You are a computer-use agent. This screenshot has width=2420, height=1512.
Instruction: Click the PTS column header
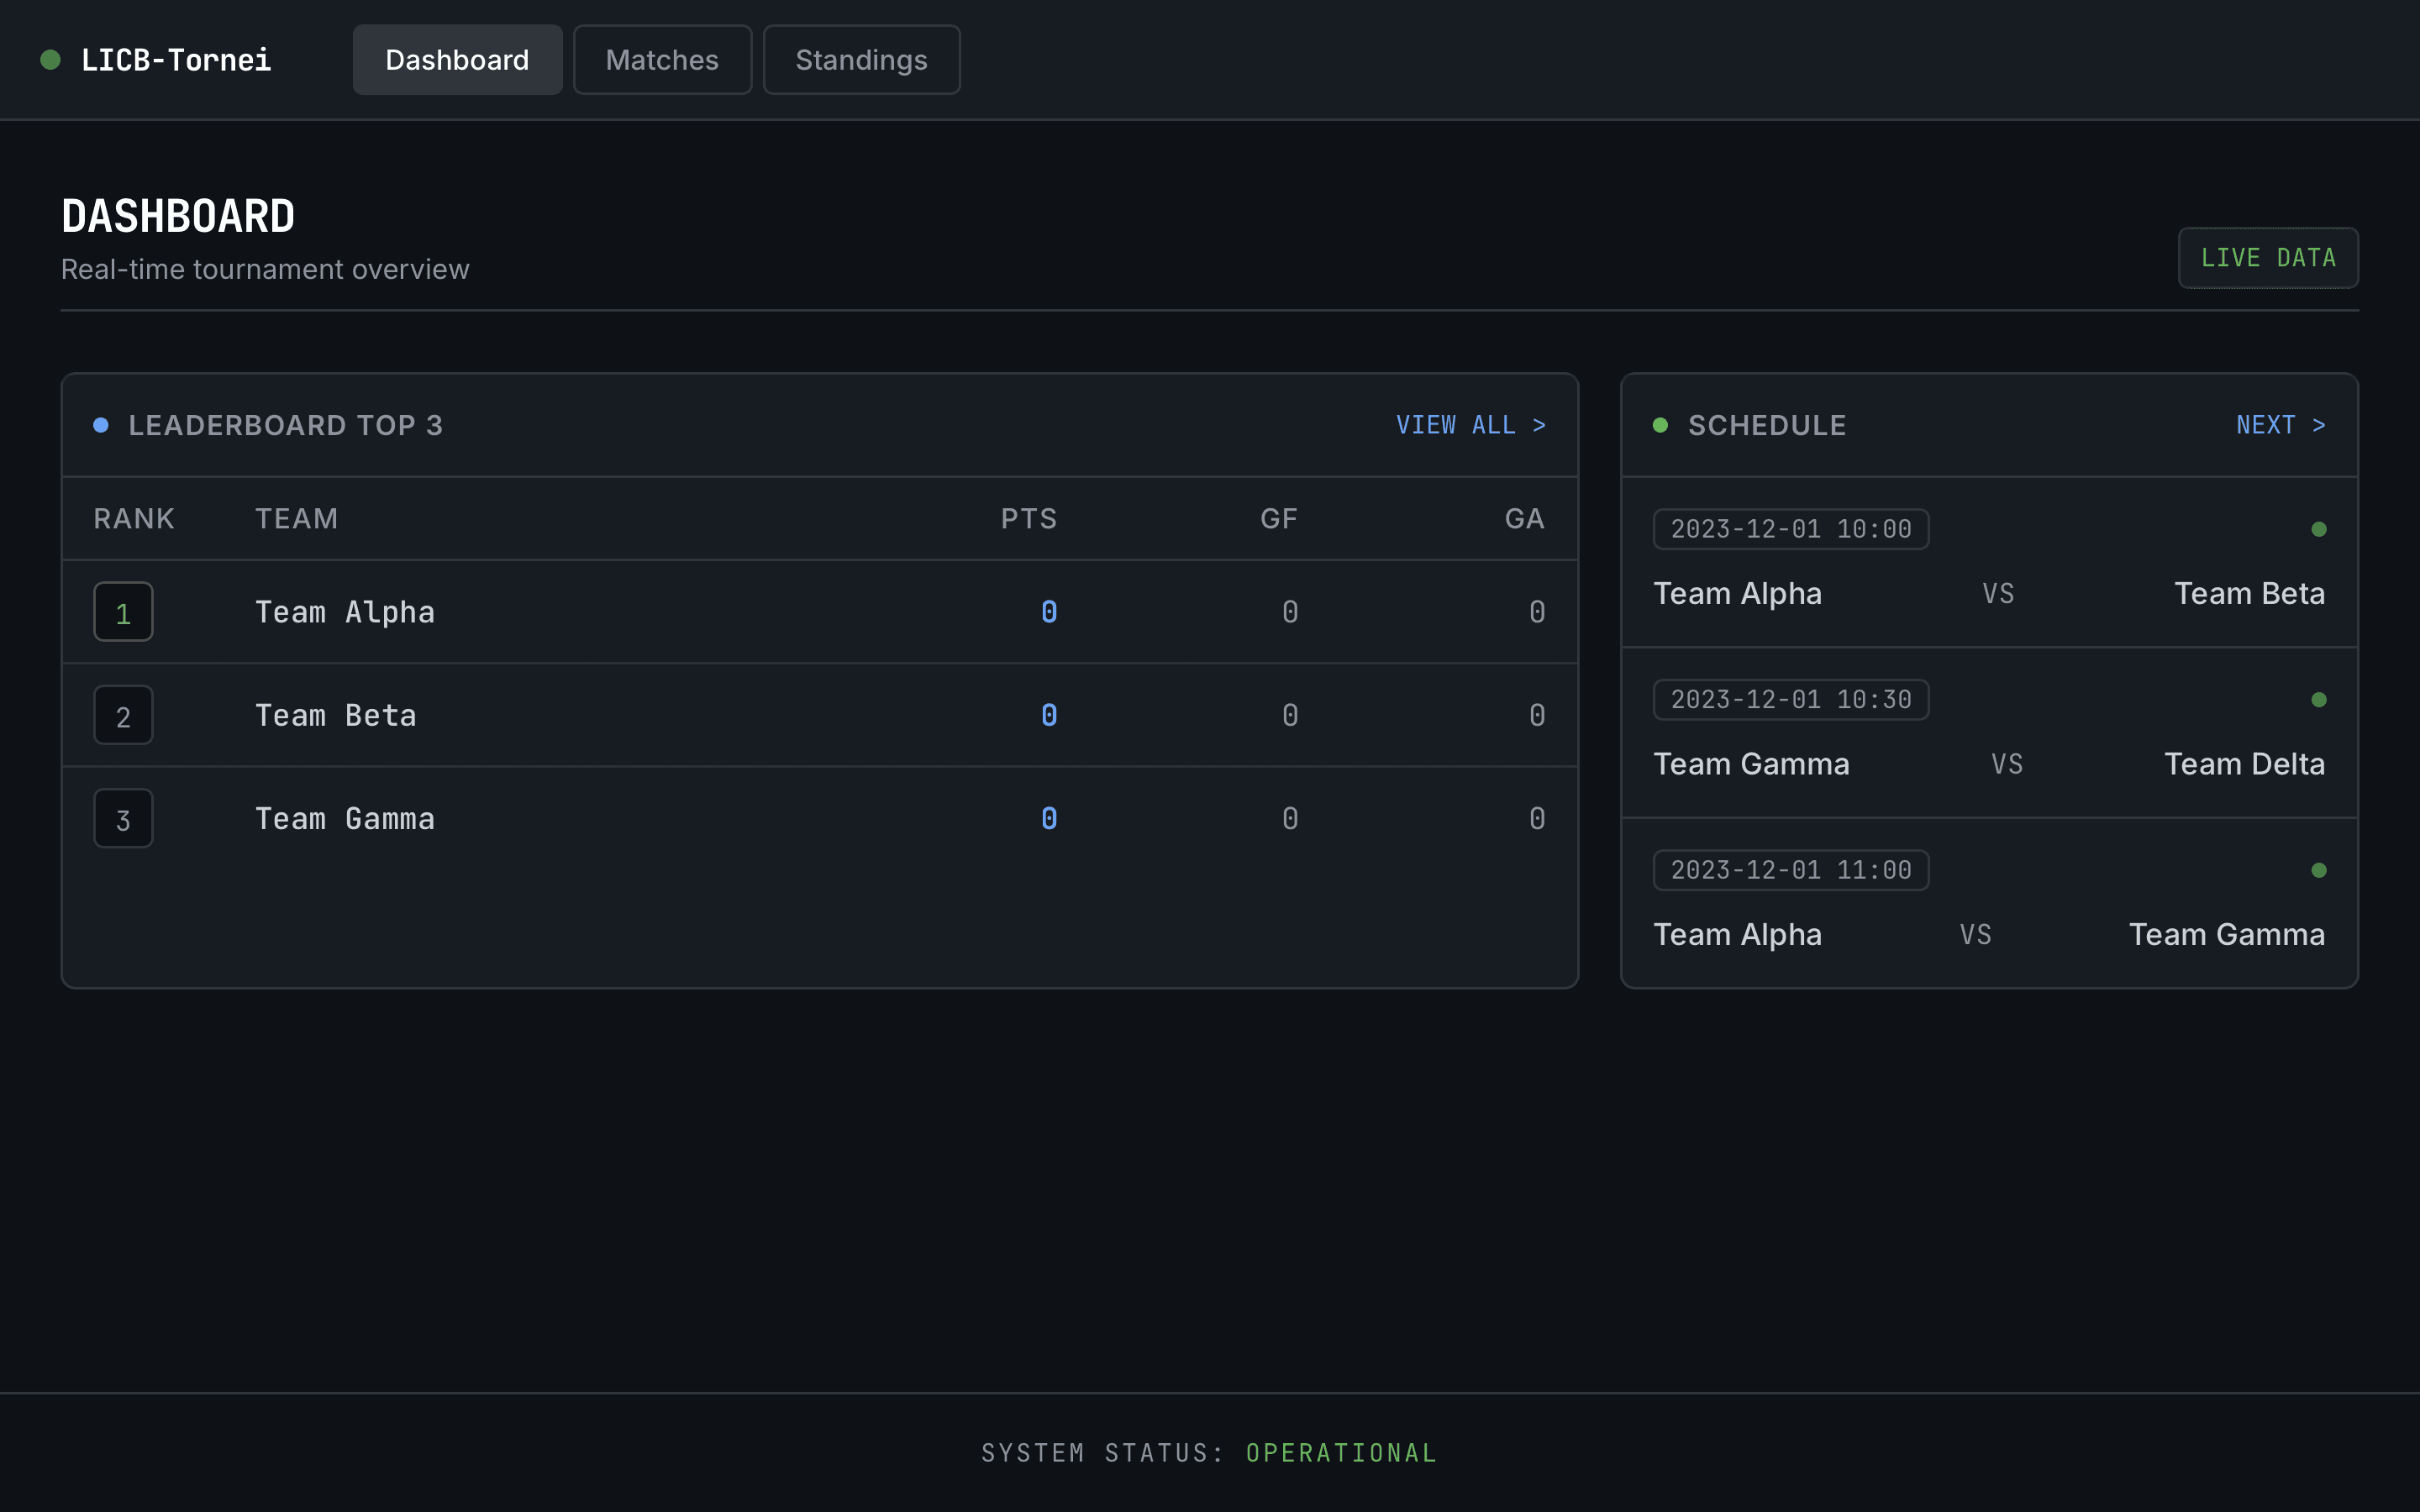(1028, 518)
